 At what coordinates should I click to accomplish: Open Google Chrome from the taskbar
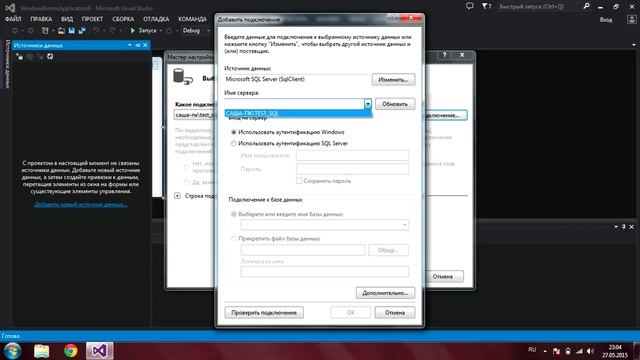71,351
